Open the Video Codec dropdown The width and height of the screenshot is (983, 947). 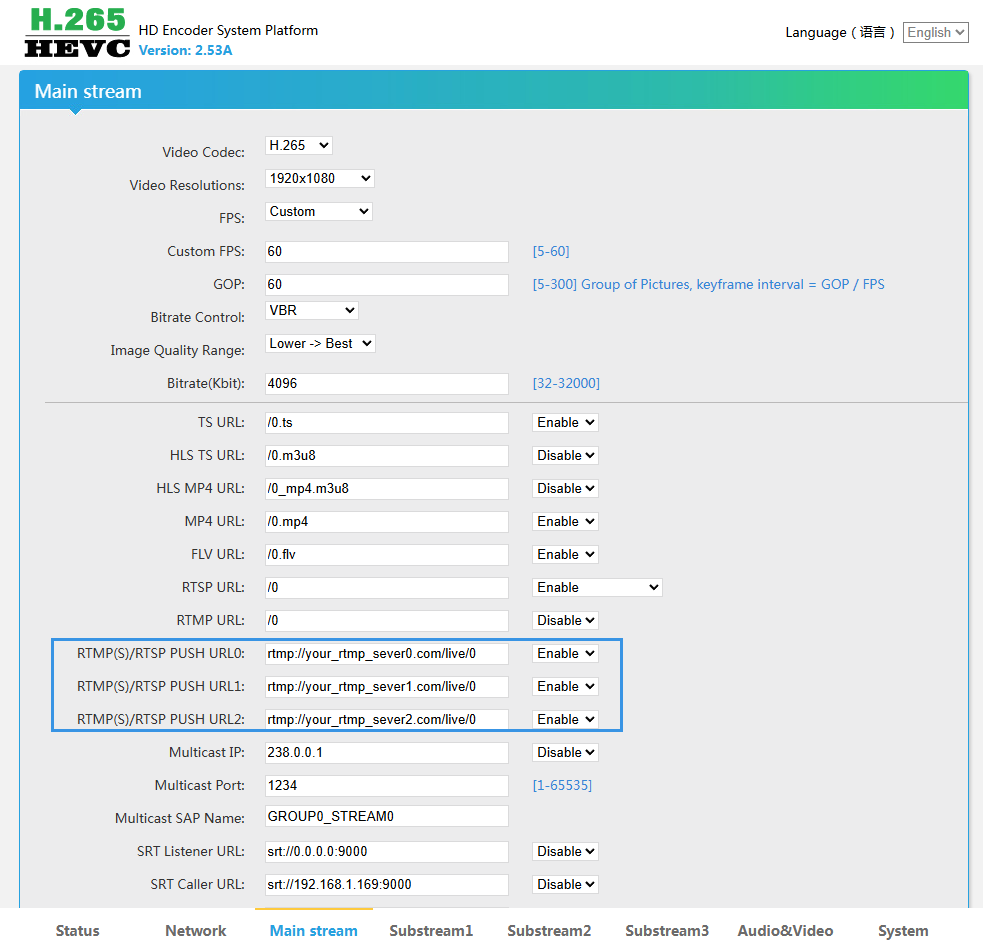(298, 146)
